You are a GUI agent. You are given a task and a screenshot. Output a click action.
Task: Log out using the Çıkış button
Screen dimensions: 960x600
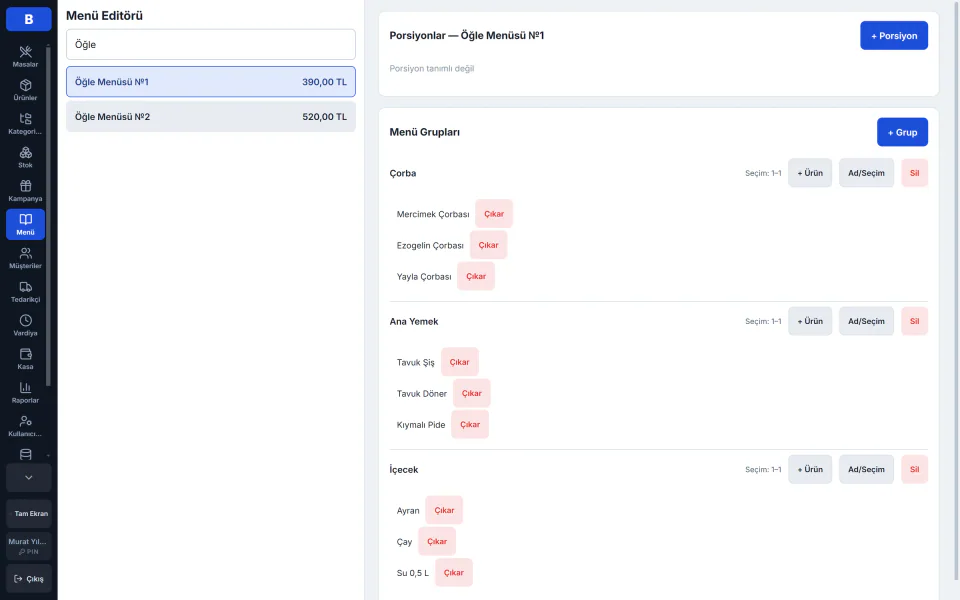28,579
